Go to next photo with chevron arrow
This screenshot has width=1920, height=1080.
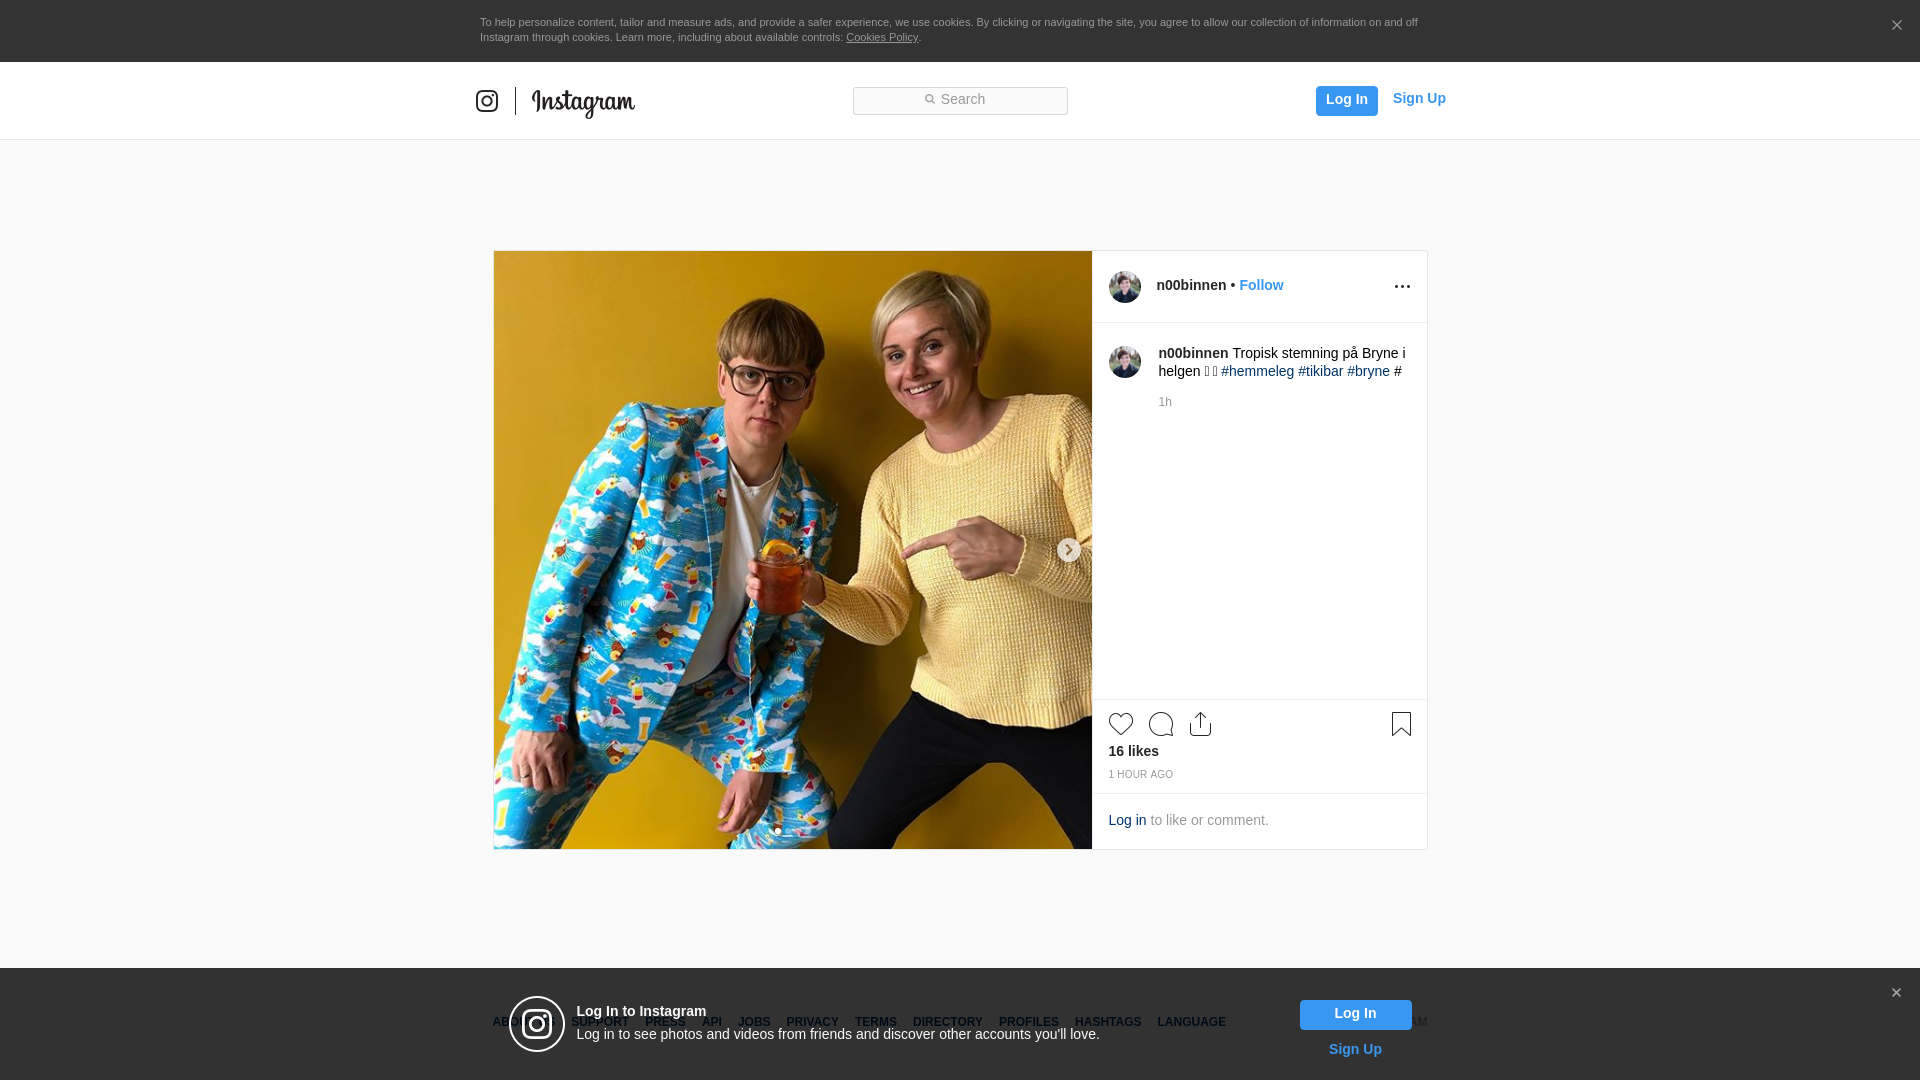[x=1068, y=550]
